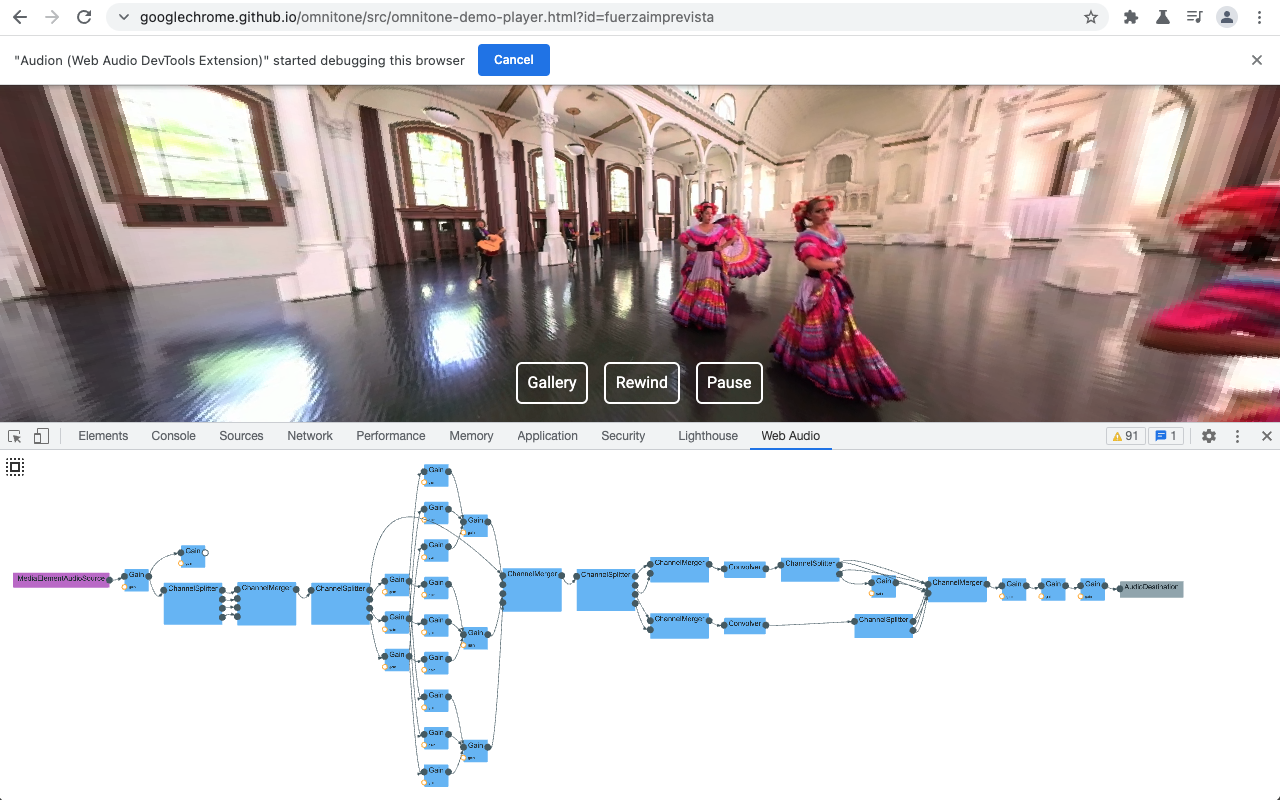Open the DevTools more options menu
This screenshot has width=1280, height=800.
(x=1237, y=436)
